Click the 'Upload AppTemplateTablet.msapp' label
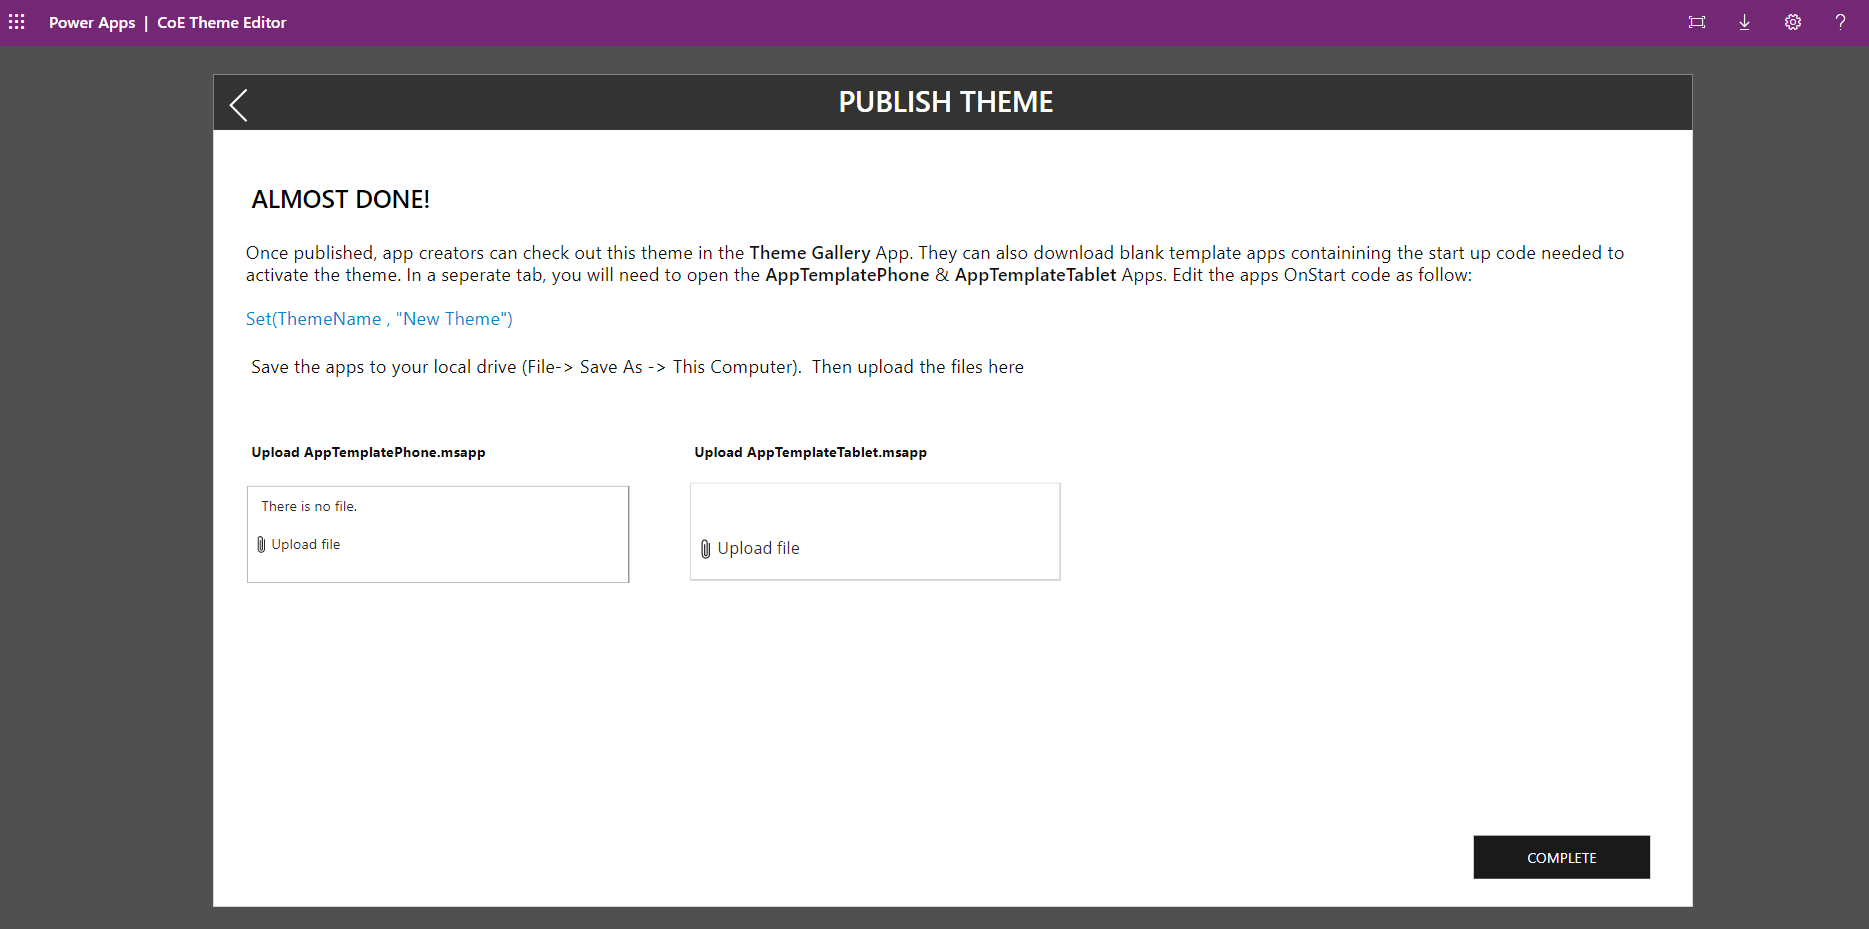 click(x=810, y=452)
